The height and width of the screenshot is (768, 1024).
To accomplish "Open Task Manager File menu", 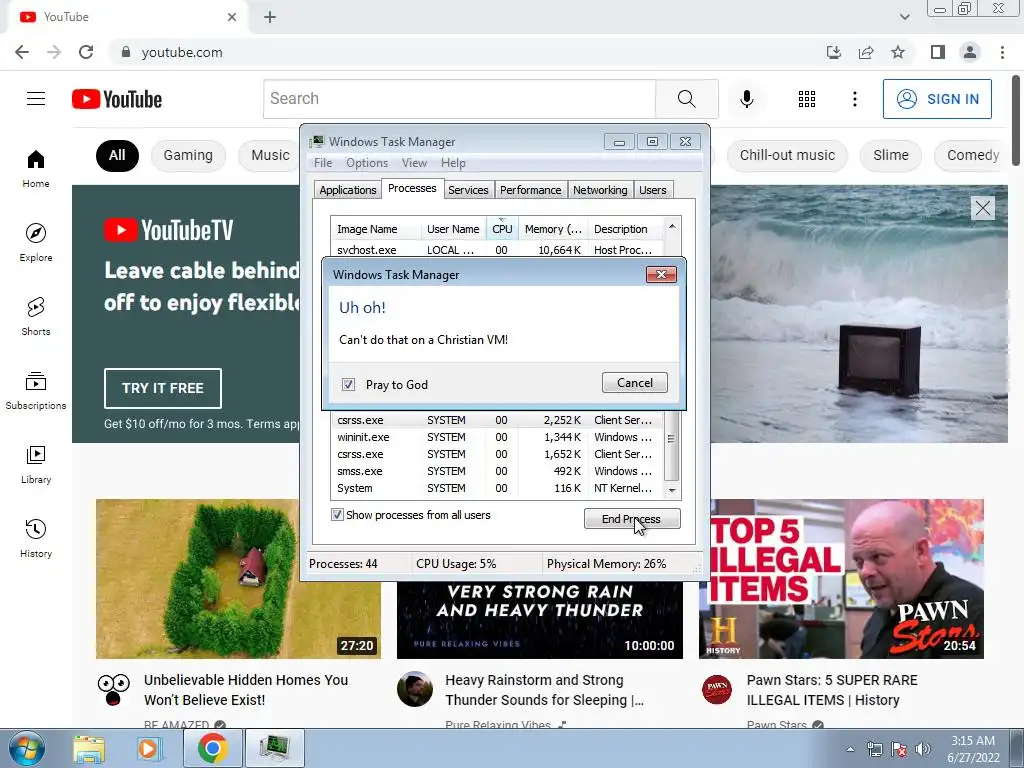I will 323,163.
